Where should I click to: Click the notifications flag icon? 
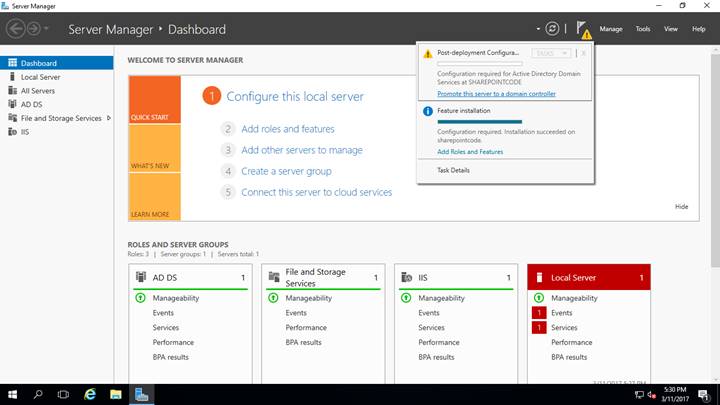click(582, 29)
